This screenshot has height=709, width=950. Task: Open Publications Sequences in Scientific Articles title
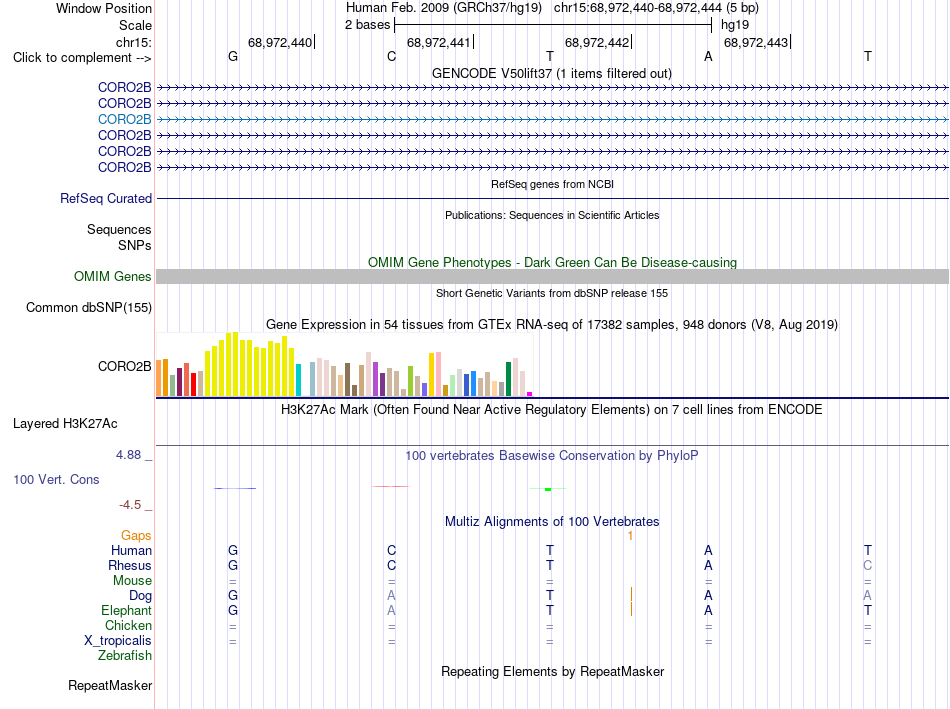(x=552, y=215)
